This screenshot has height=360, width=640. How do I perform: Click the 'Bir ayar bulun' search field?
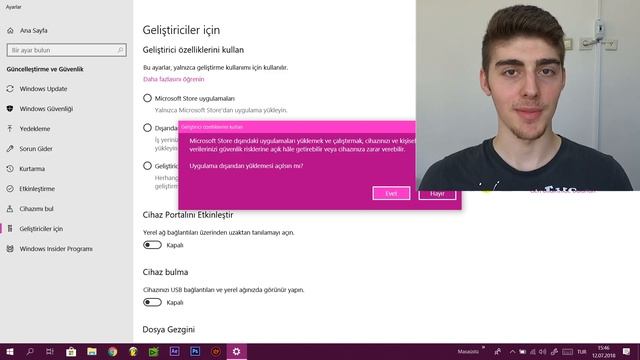[x=67, y=50]
